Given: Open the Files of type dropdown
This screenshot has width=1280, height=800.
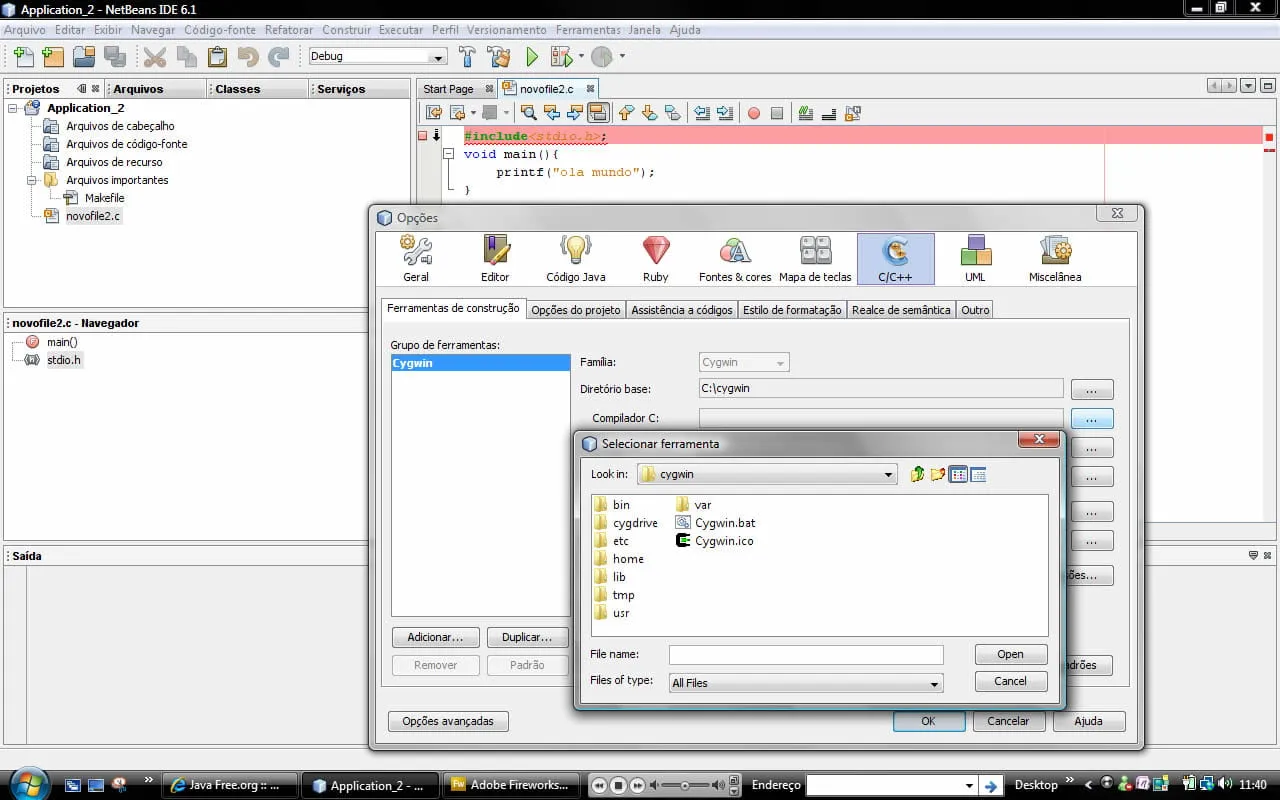Looking at the screenshot, I should 806,683.
